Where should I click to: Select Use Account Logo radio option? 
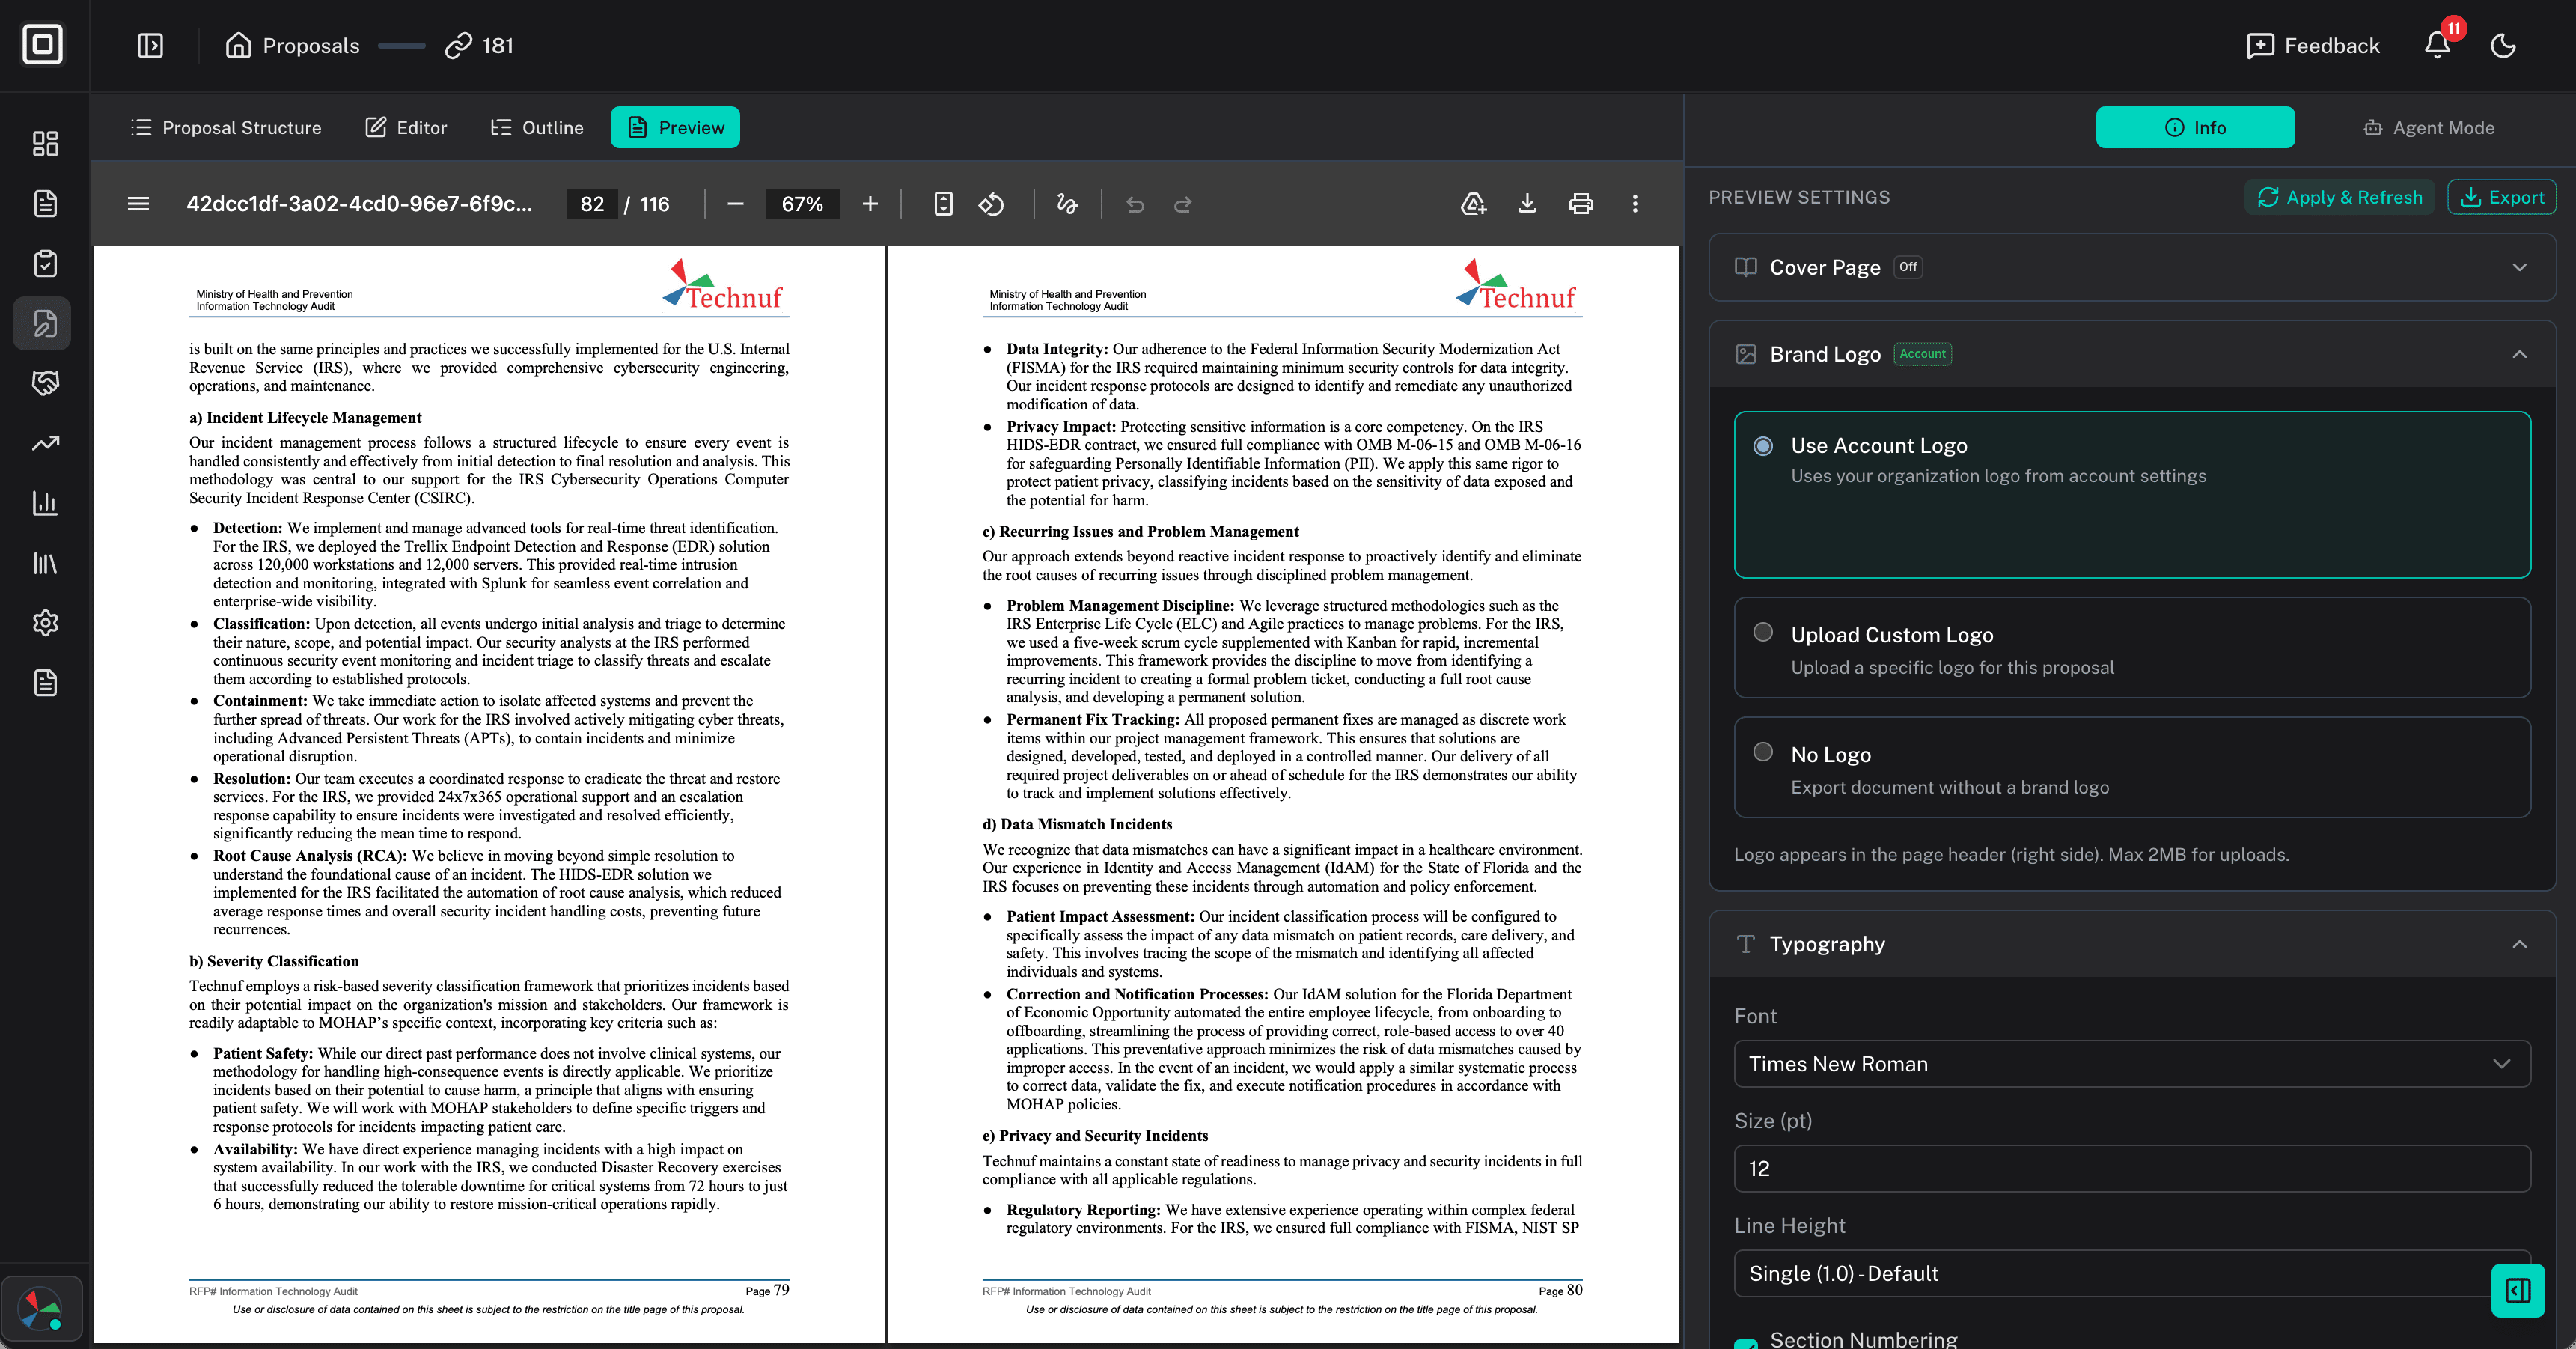click(1763, 446)
